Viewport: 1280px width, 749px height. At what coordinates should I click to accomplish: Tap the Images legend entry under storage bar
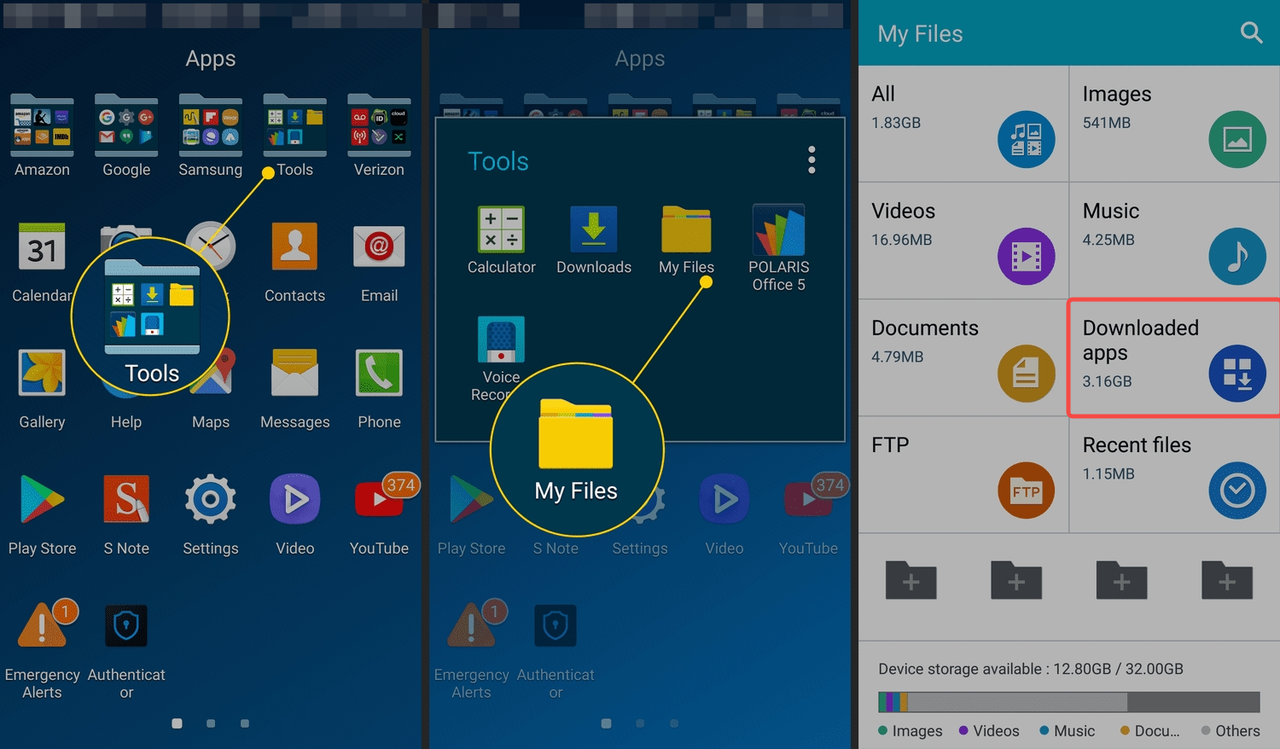coord(911,731)
